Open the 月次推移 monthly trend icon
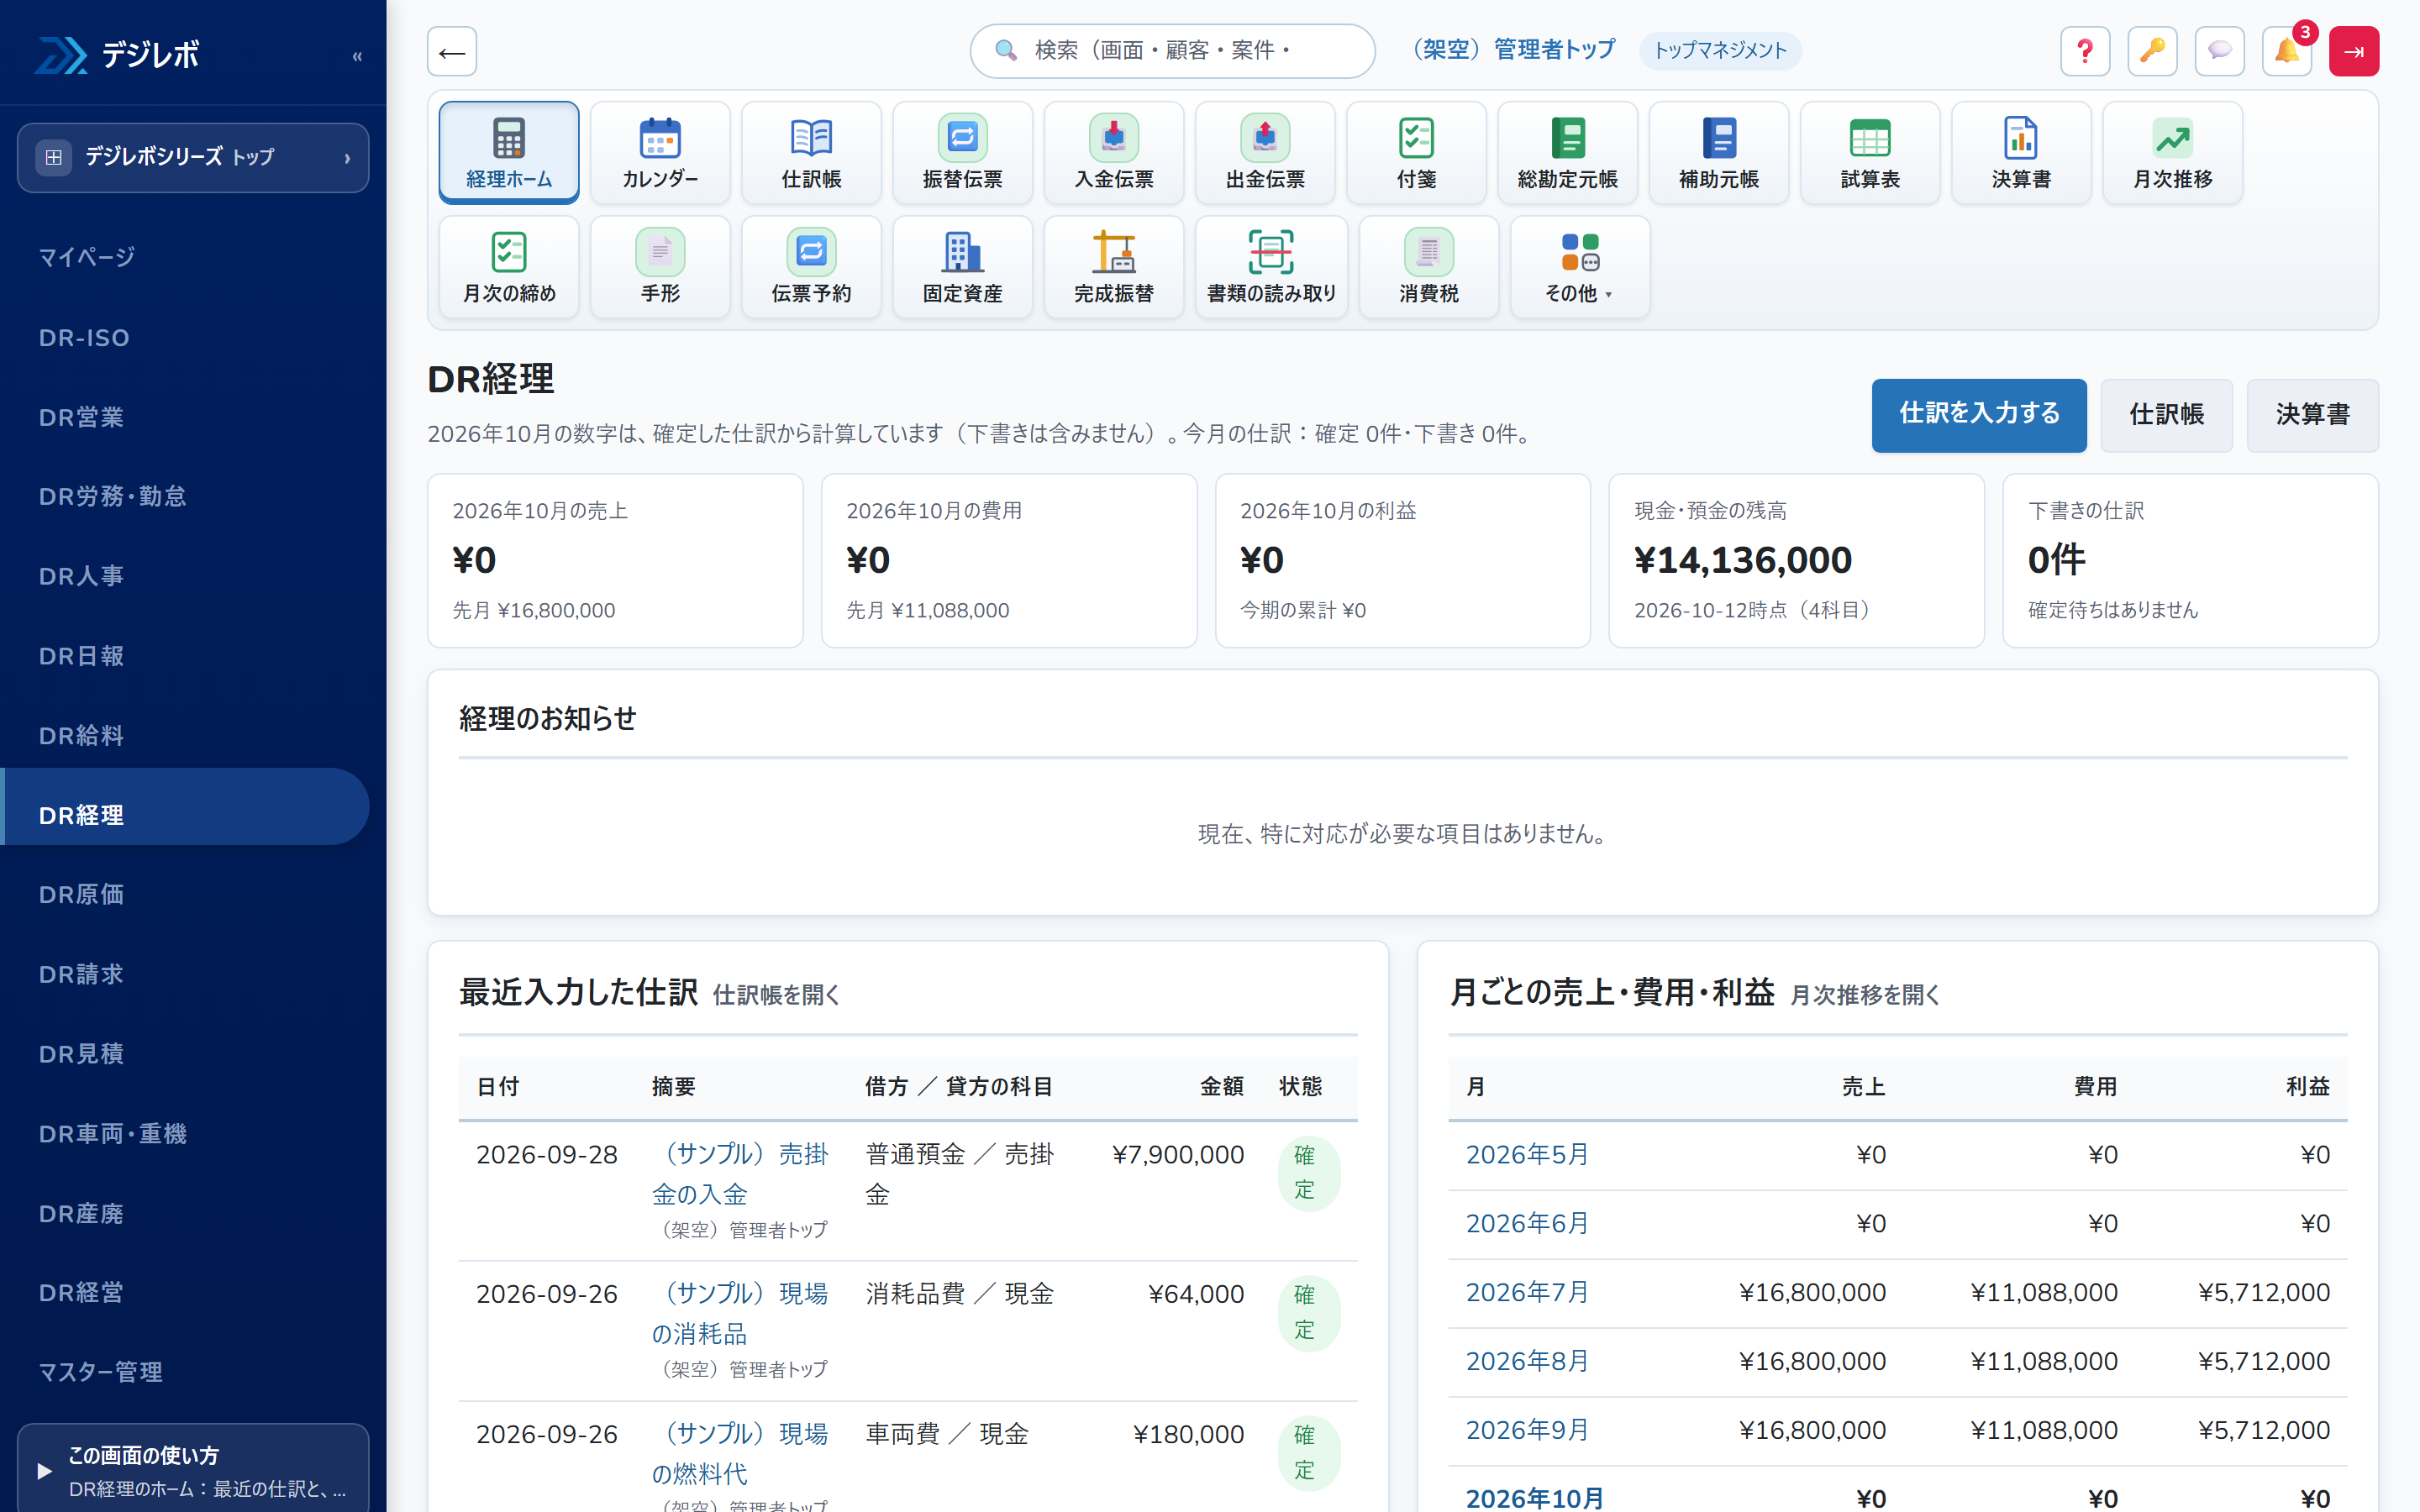Screen dimensions: 2420x1512 tap(2172, 152)
